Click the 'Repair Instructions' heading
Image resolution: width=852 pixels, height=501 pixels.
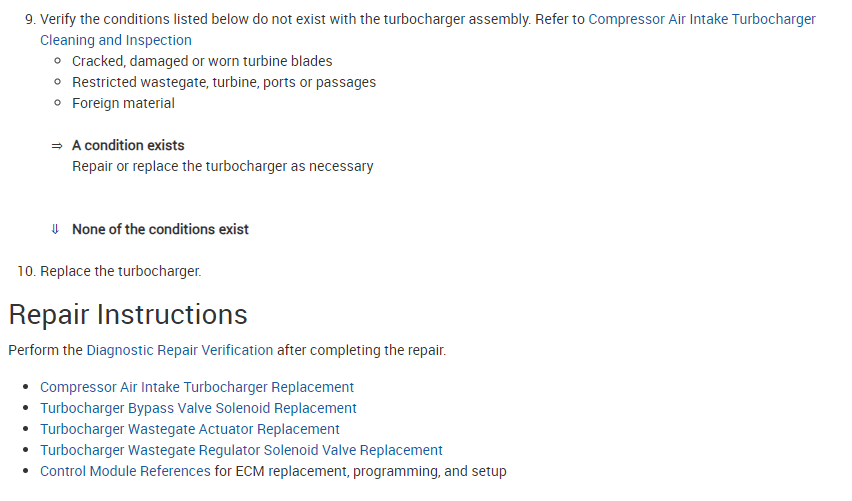[x=128, y=314]
